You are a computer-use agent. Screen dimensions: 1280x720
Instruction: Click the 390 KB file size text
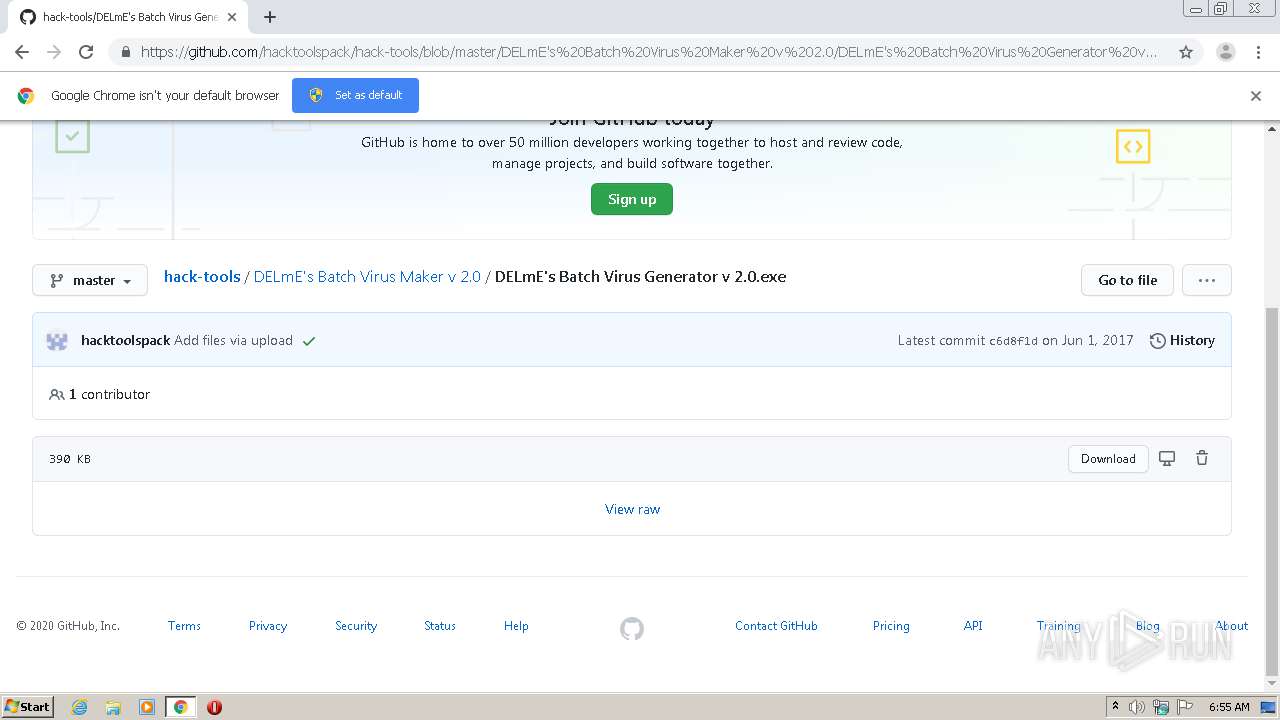[x=70, y=459]
